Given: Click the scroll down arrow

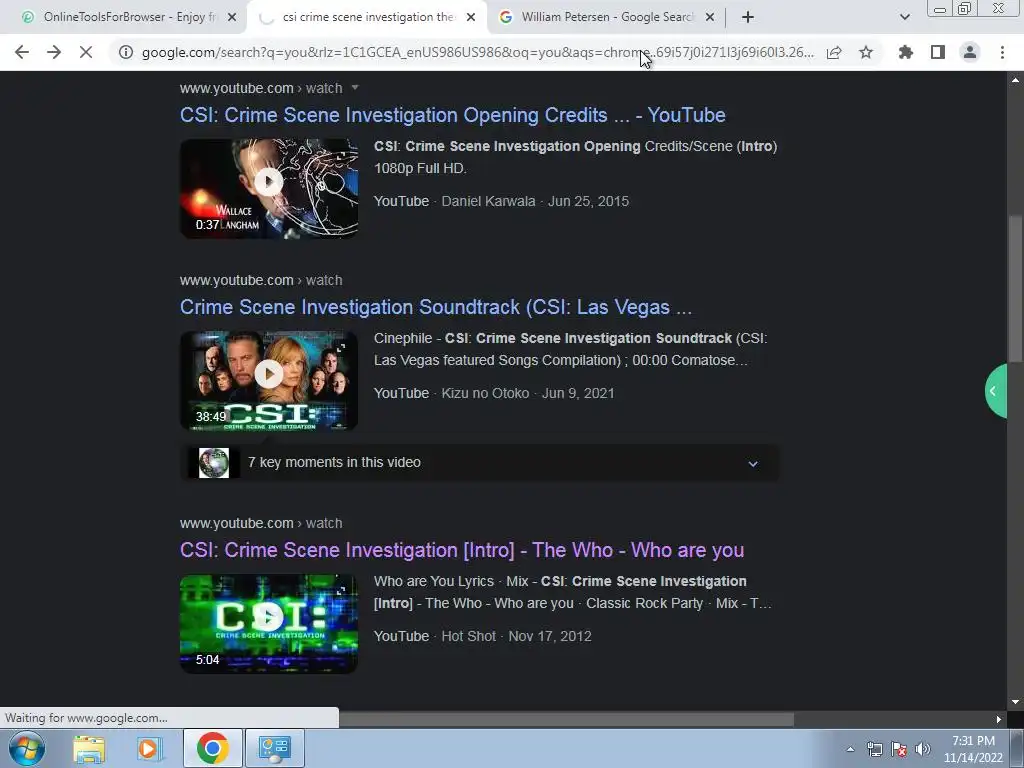Looking at the screenshot, I should click(x=1015, y=702).
